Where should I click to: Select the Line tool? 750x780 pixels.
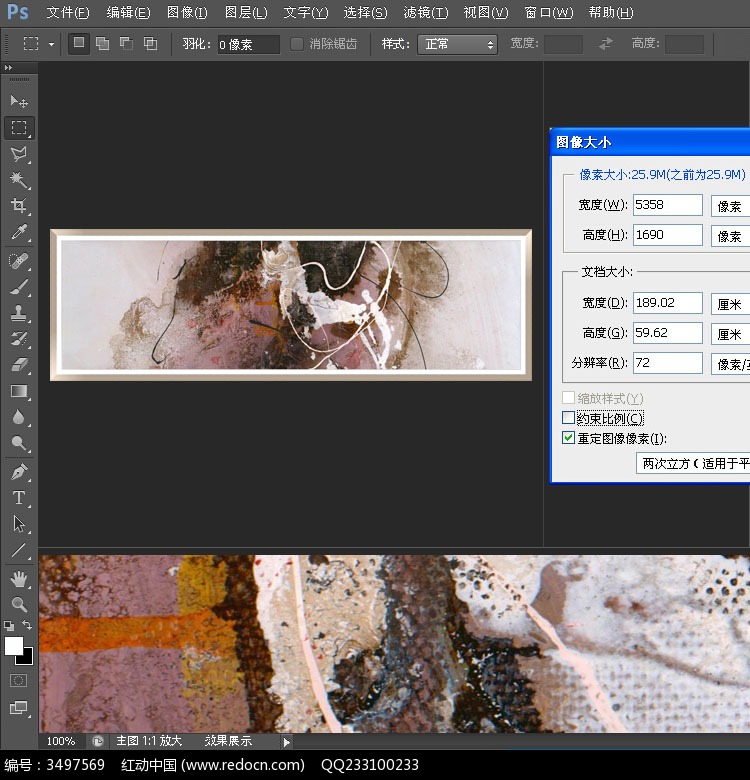pyautogui.click(x=19, y=550)
